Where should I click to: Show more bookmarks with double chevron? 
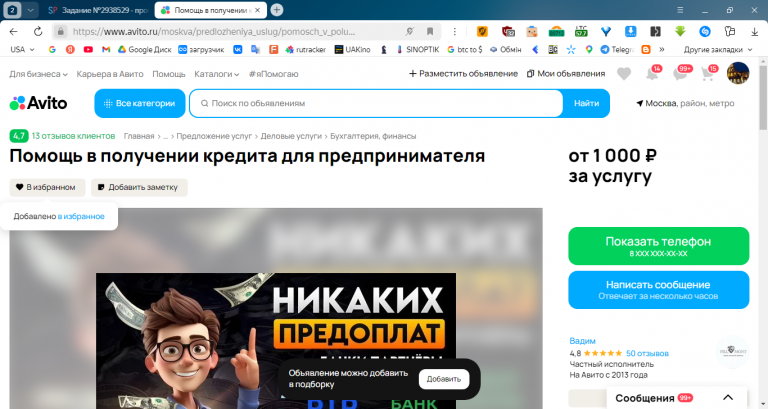click(x=662, y=49)
